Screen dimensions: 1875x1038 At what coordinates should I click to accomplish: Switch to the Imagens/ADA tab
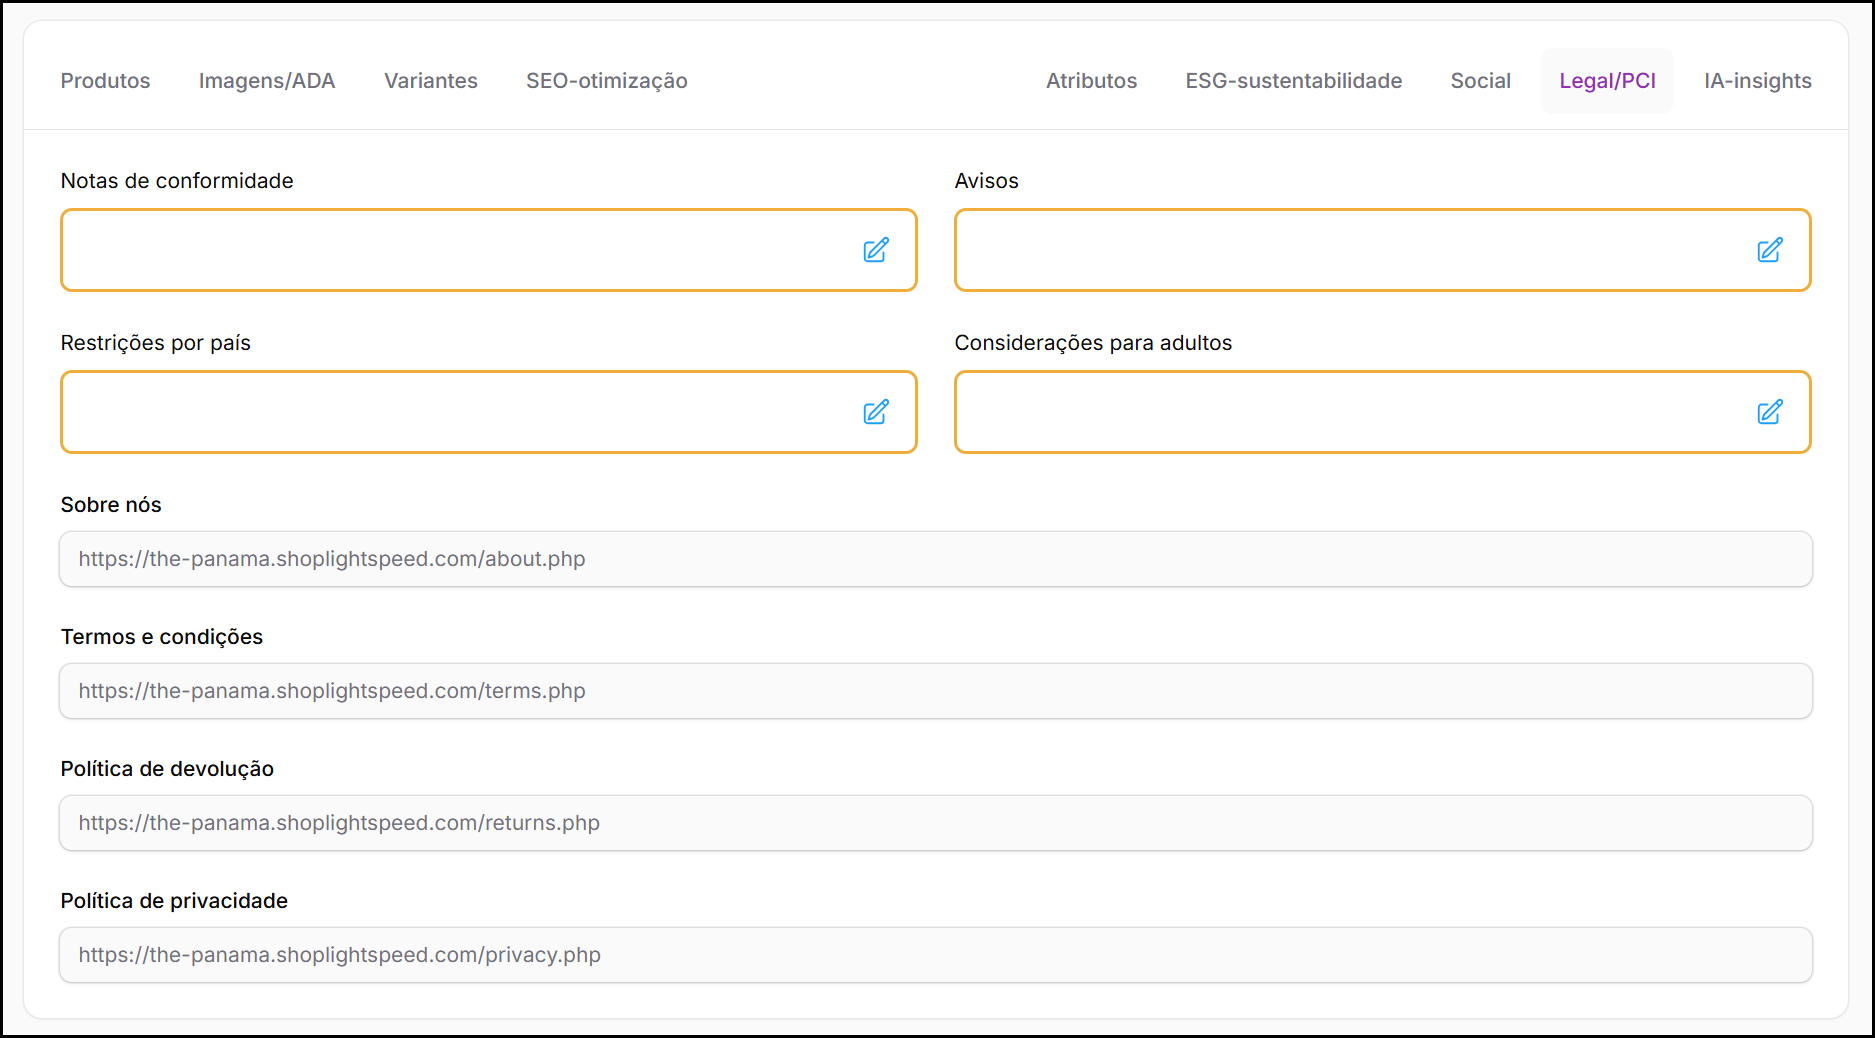pyautogui.click(x=267, y=81)
